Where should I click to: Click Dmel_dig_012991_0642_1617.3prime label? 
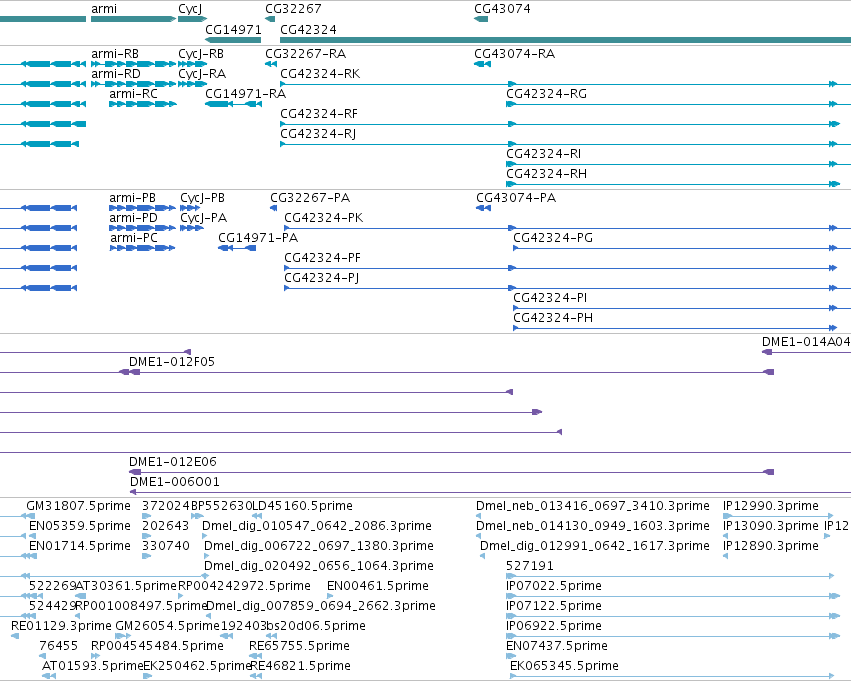coord(595,546)
